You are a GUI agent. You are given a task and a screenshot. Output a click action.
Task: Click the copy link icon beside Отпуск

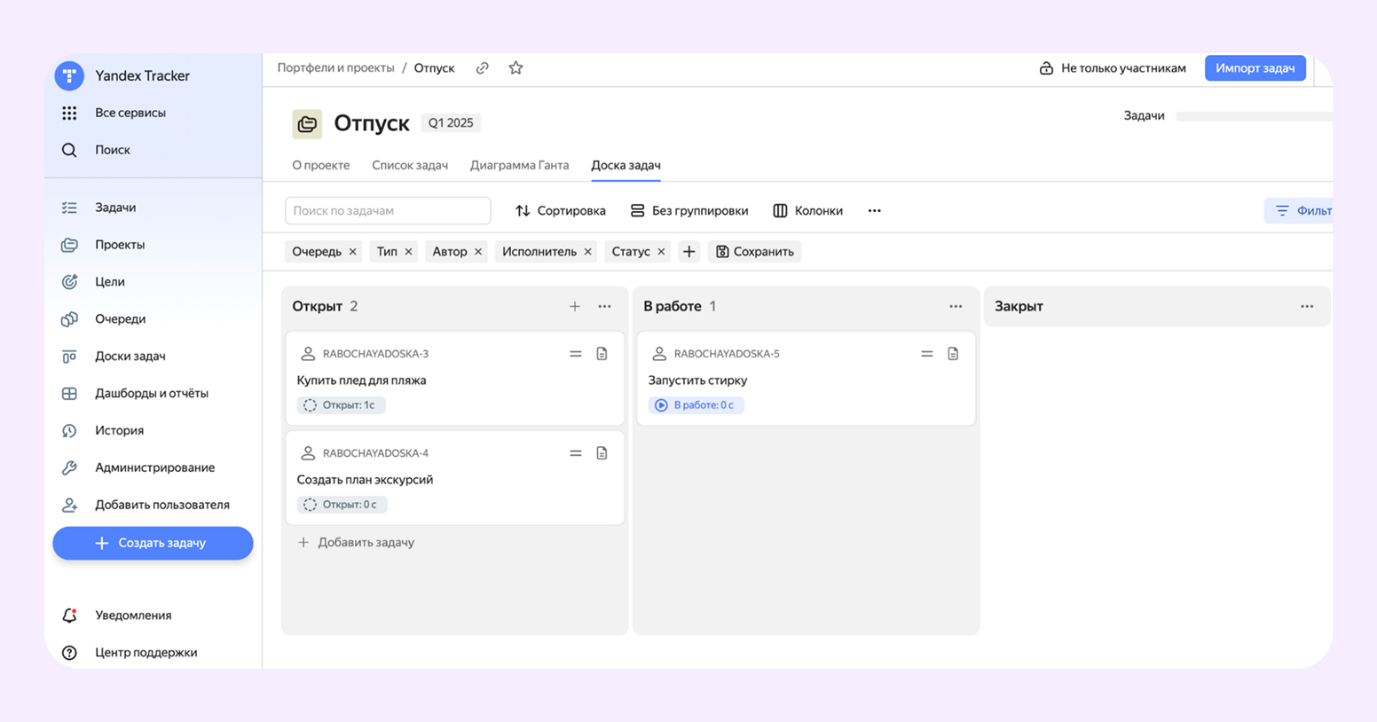[482, 68]
